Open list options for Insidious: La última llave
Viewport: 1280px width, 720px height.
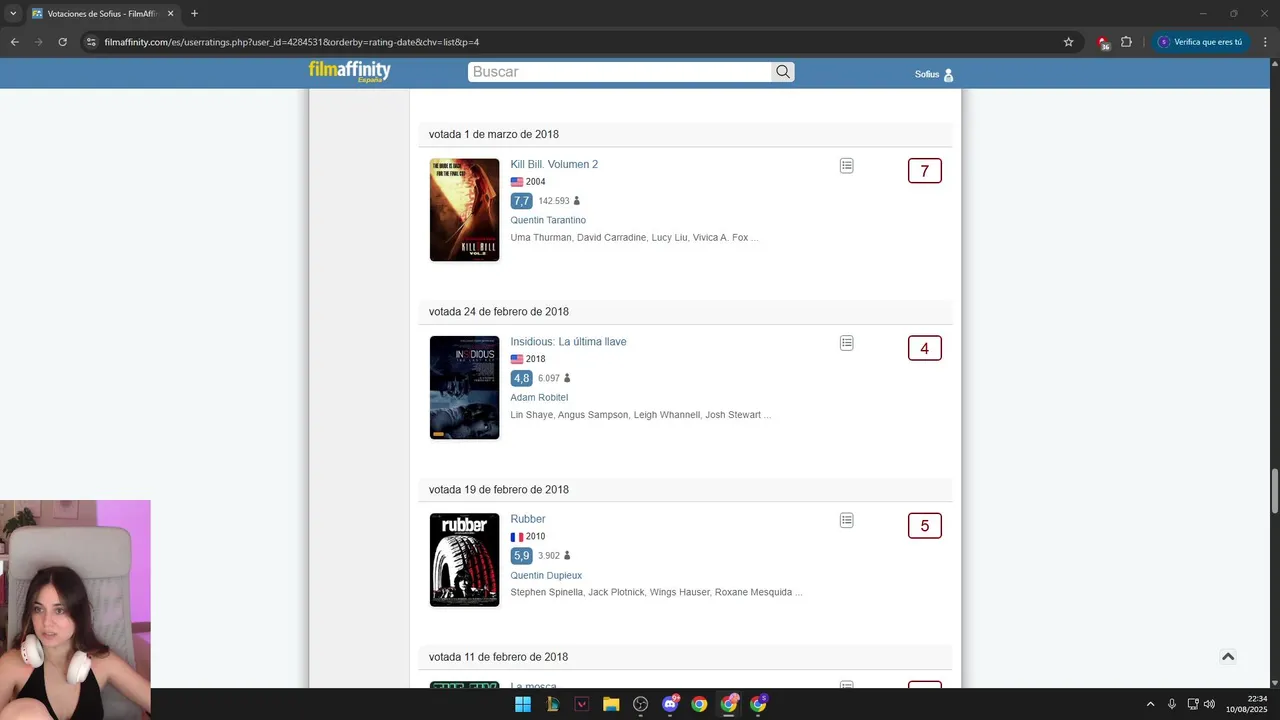tap(847, 343)
